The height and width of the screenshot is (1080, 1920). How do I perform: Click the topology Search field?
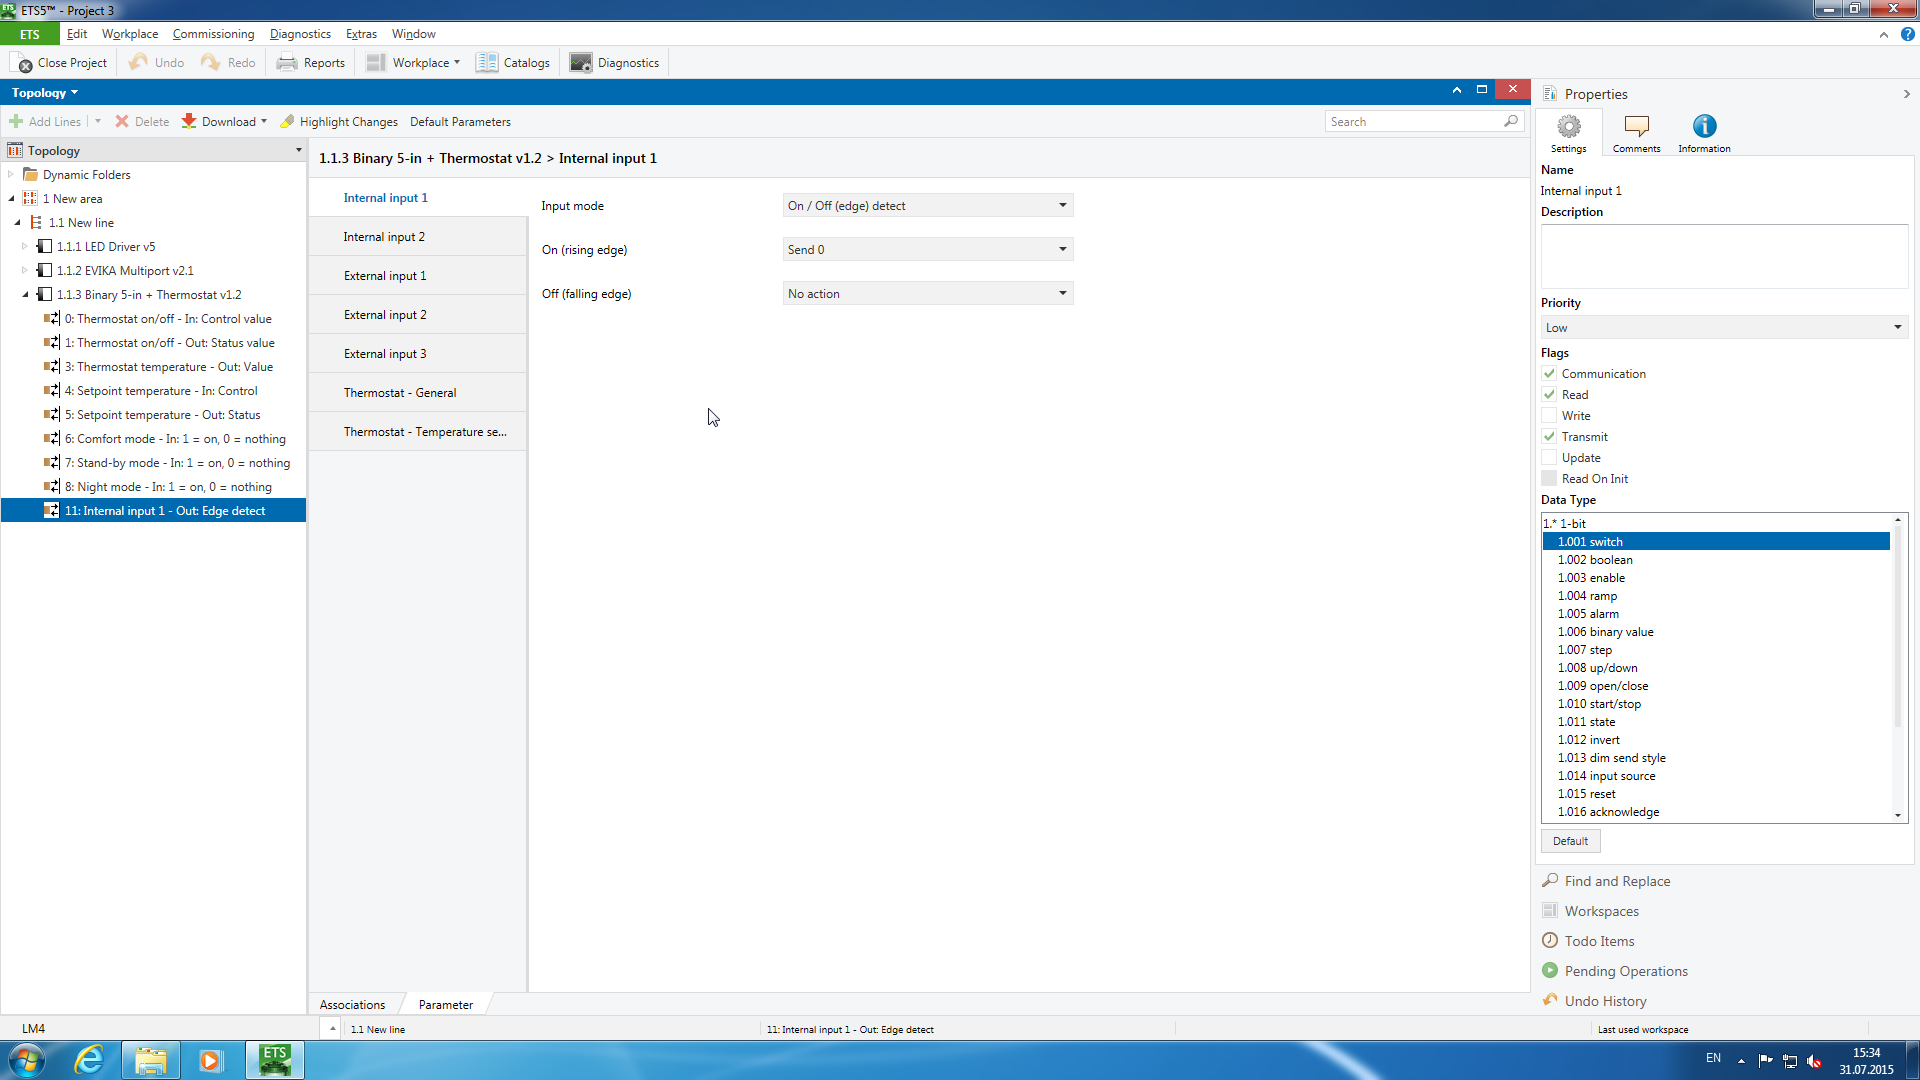1413,122
